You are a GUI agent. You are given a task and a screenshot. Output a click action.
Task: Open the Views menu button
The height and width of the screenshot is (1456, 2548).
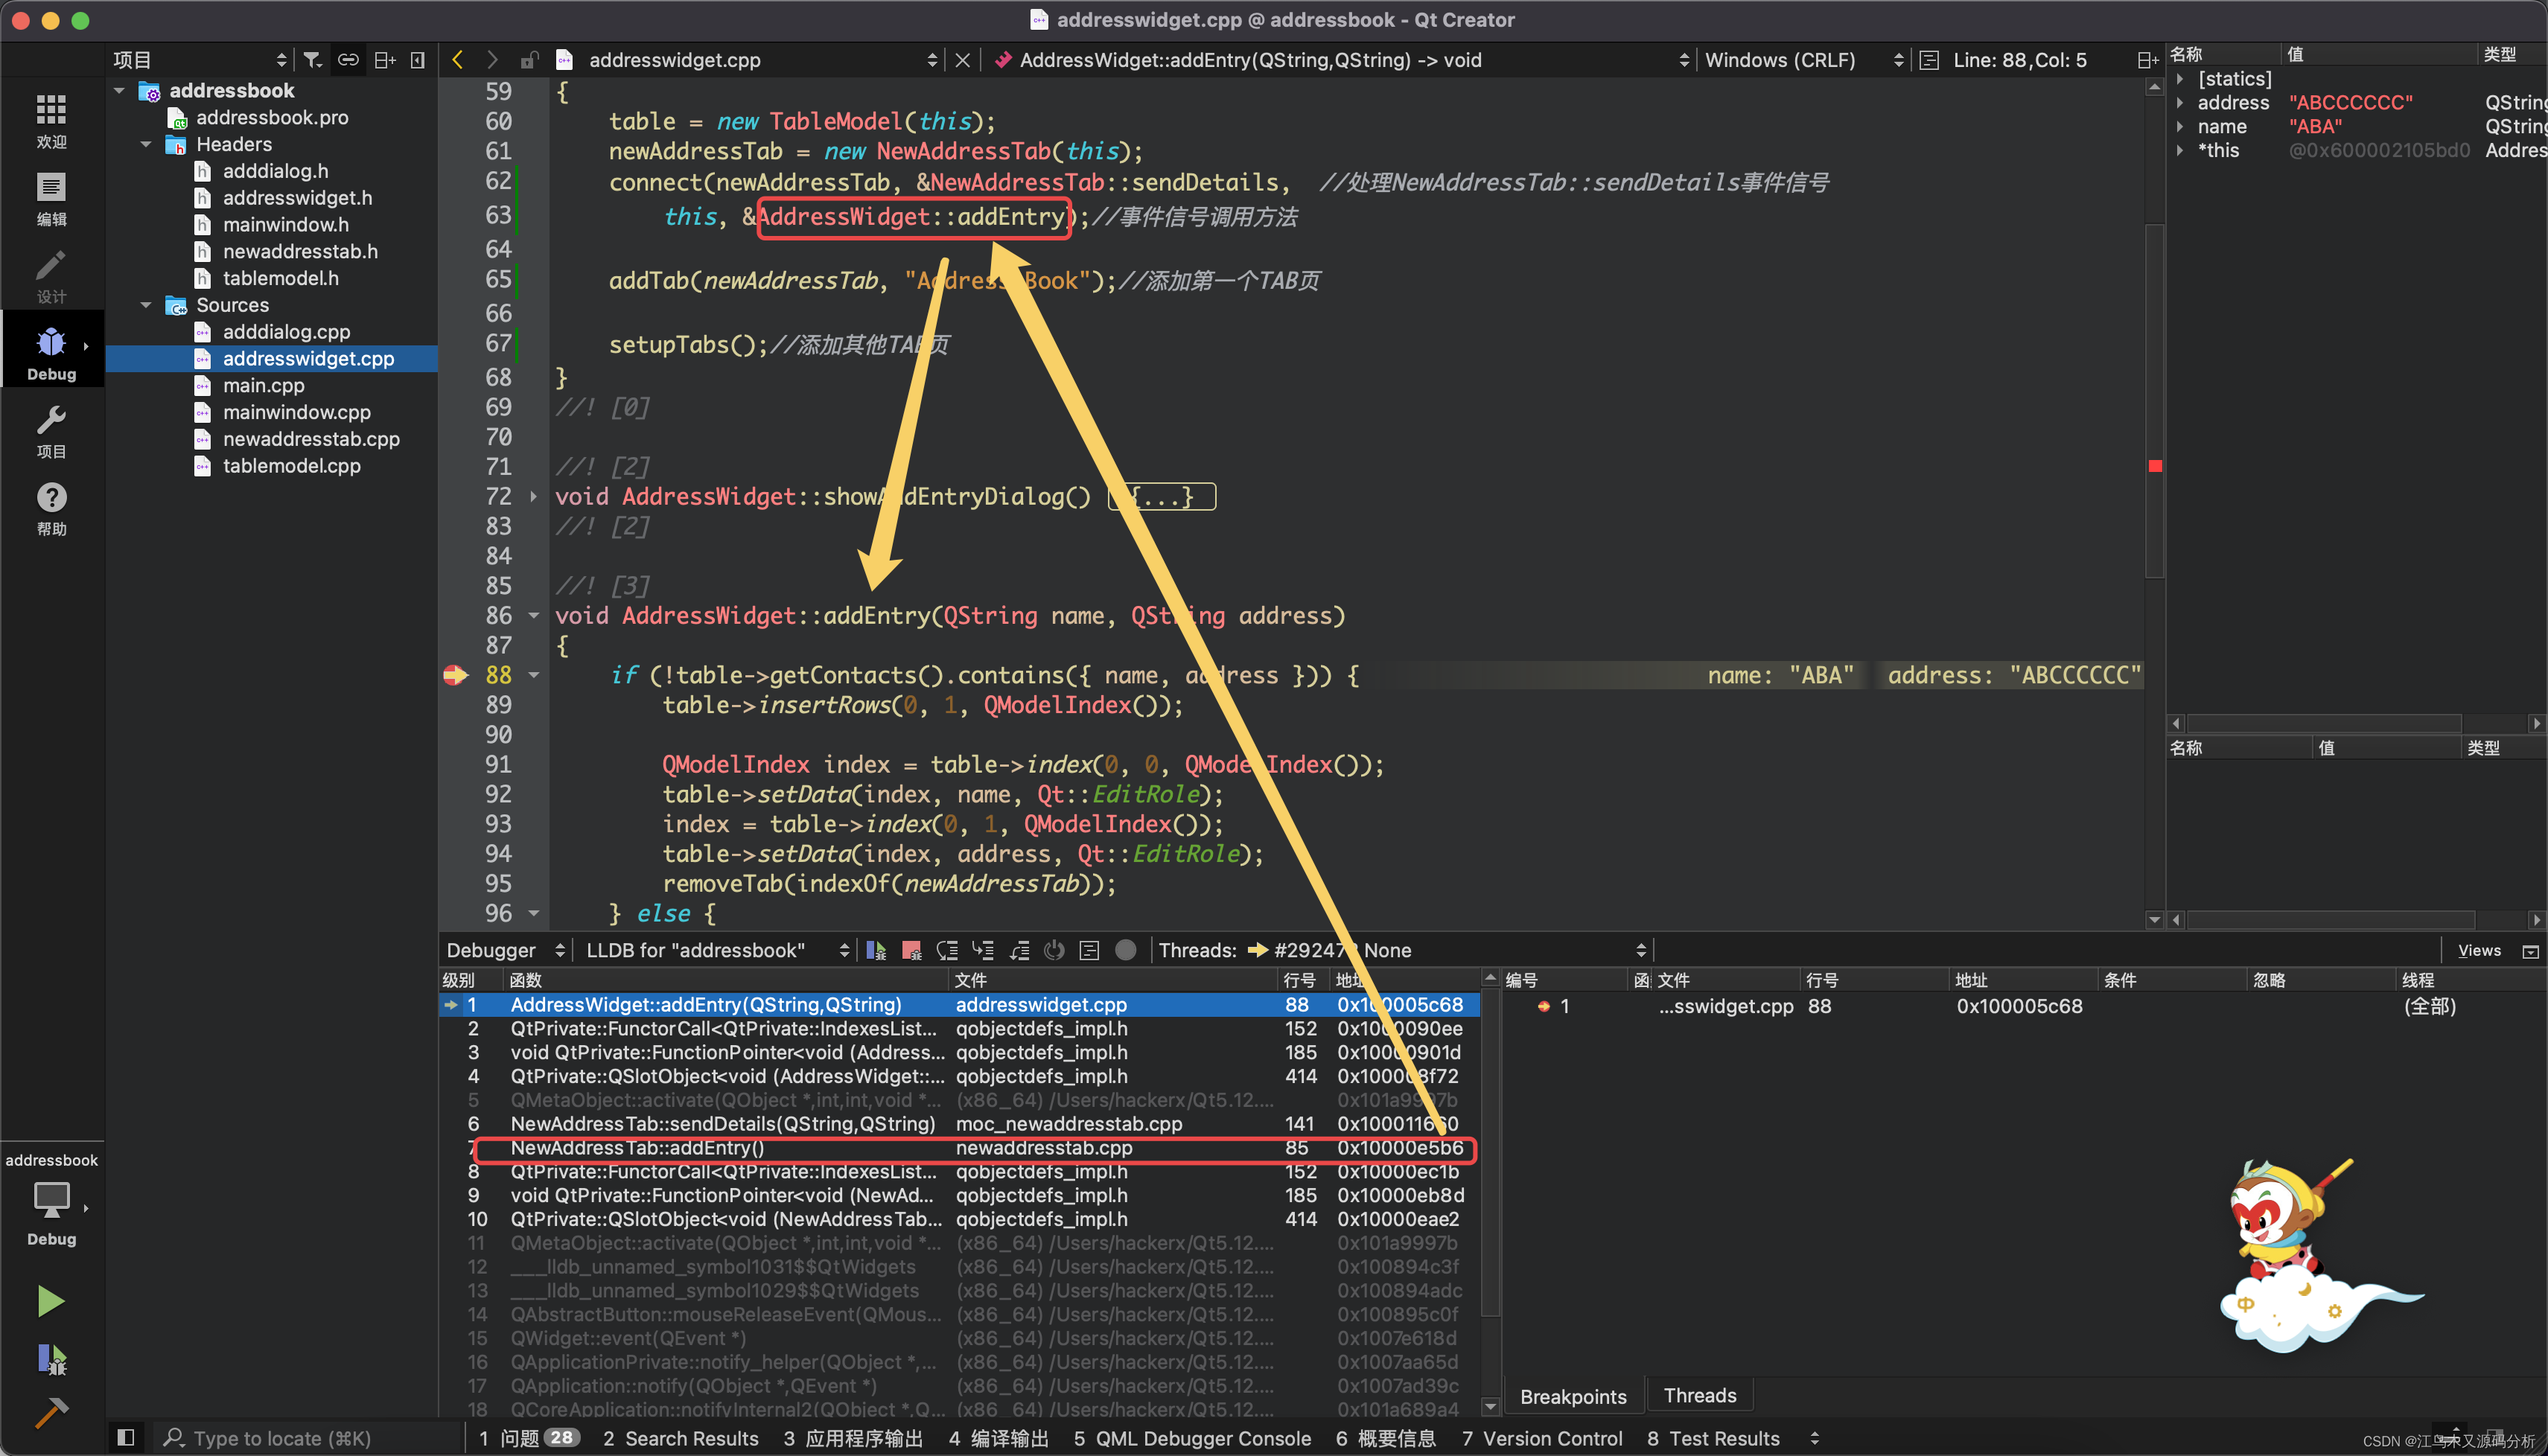click(x=2479, y=950)
